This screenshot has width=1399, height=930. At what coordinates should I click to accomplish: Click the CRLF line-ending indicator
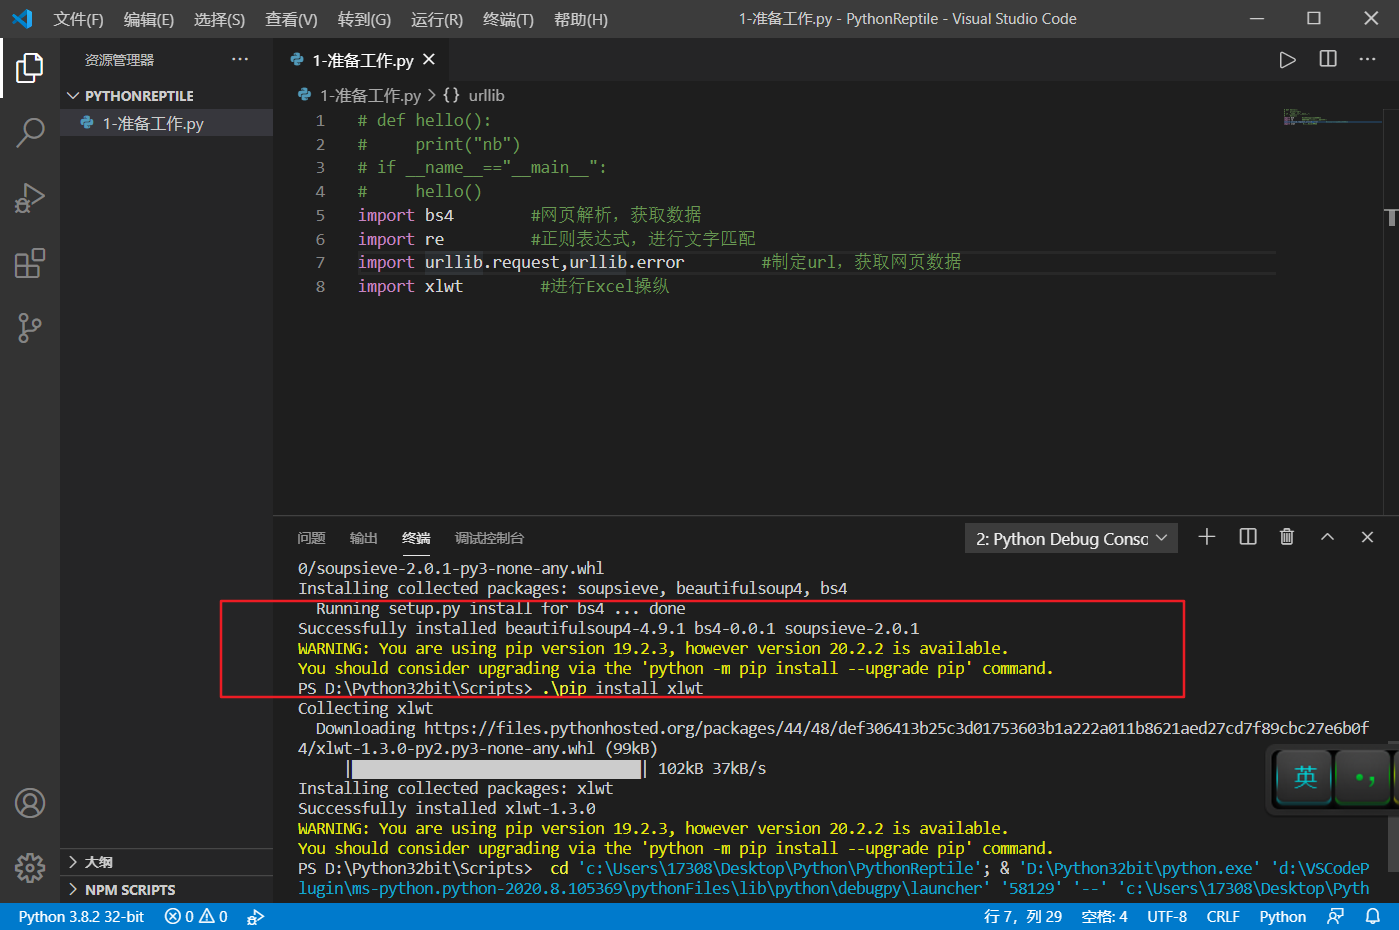click(1222, 916)
